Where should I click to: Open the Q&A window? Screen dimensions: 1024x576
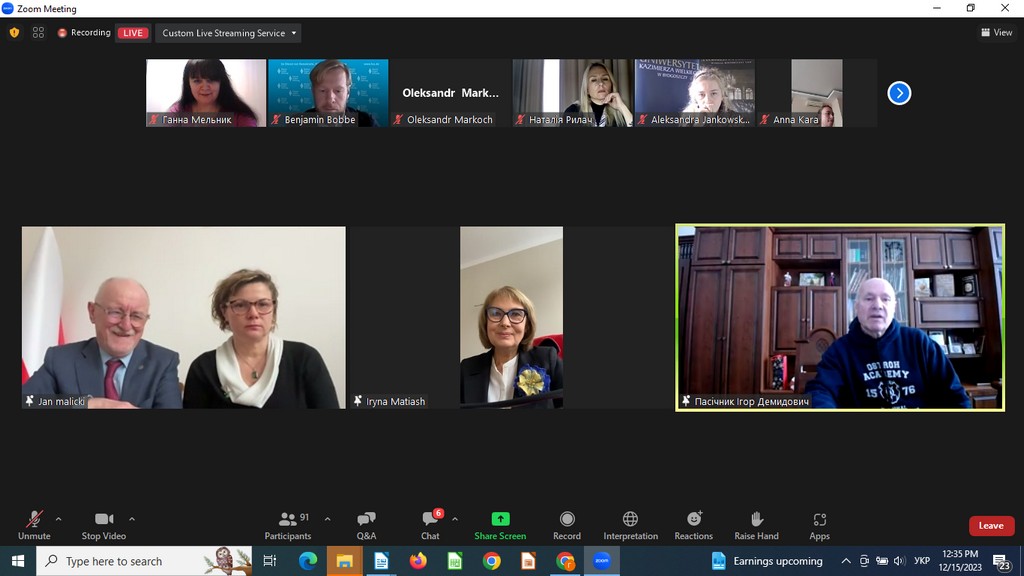(366, 524)
